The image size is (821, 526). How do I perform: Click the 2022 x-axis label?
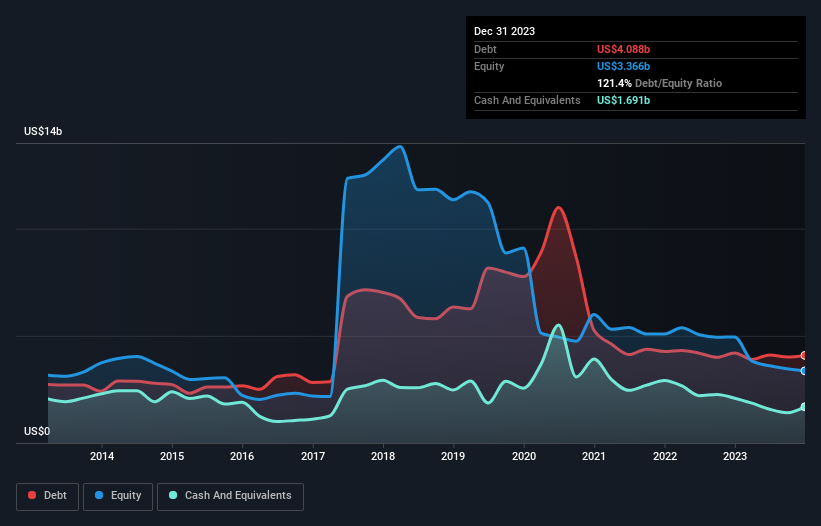[664, 456]
